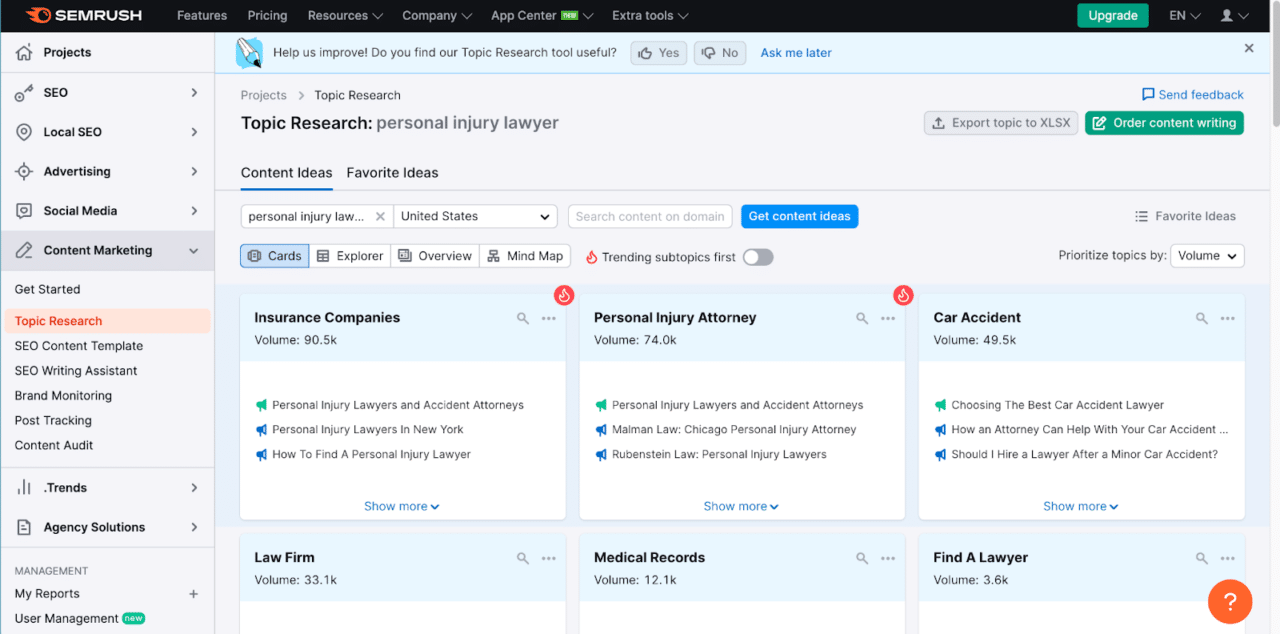1280x634 pixels.
Task: Switch to Favorite Ideas tab
Action: 392,172
